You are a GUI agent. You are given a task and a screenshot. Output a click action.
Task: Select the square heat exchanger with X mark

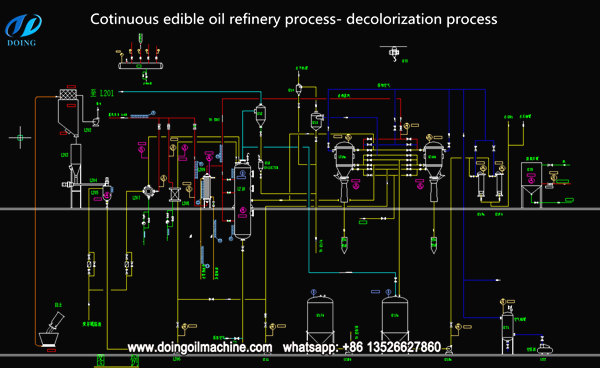175,194
